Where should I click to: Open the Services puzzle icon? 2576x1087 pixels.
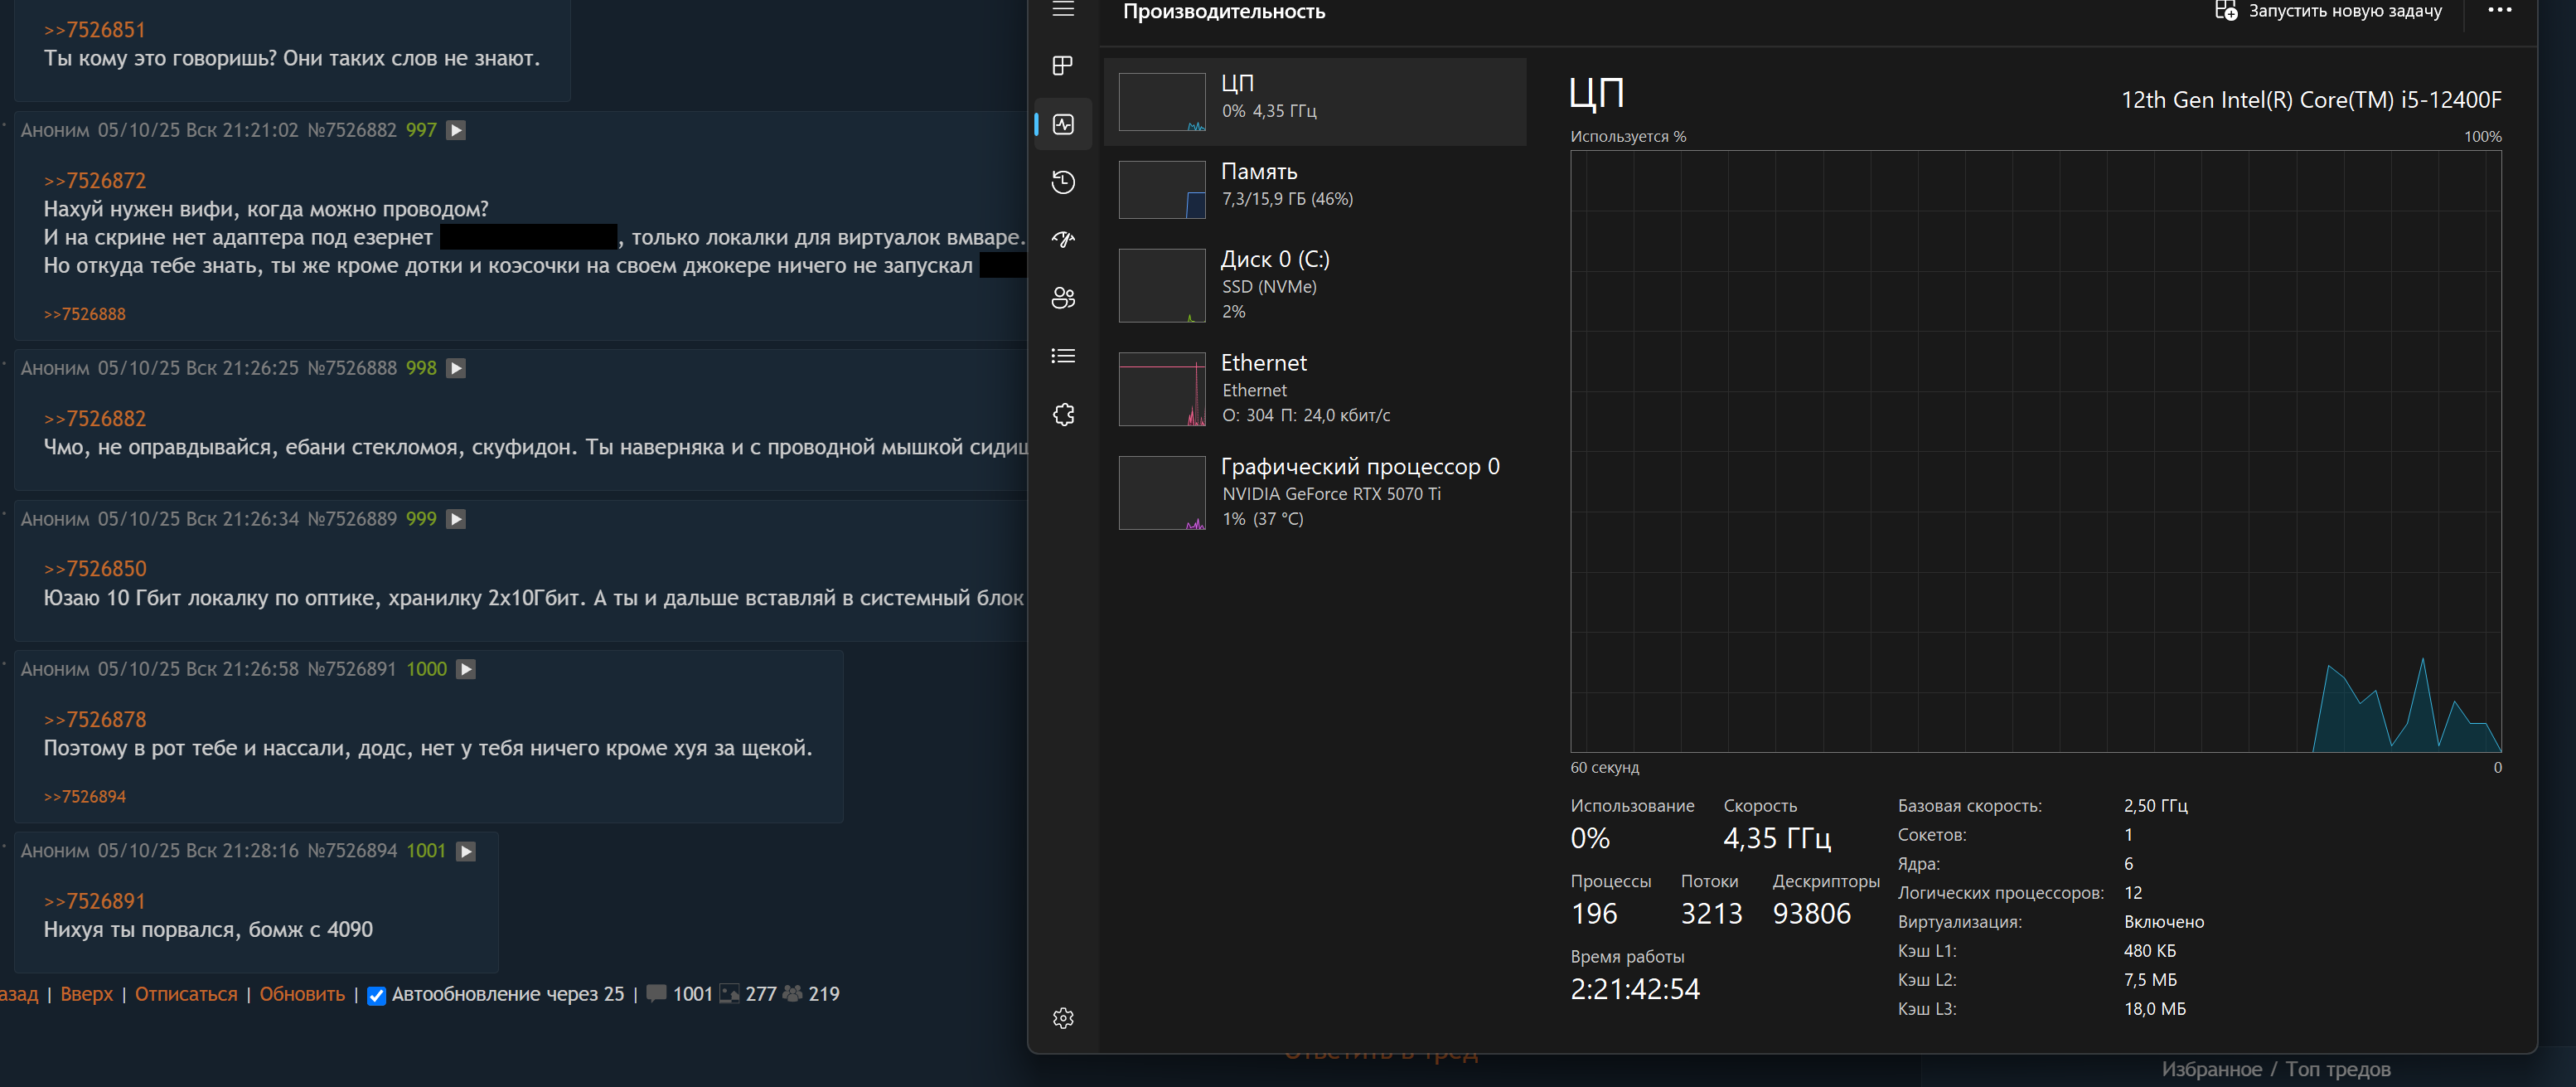coord(1063,414)
